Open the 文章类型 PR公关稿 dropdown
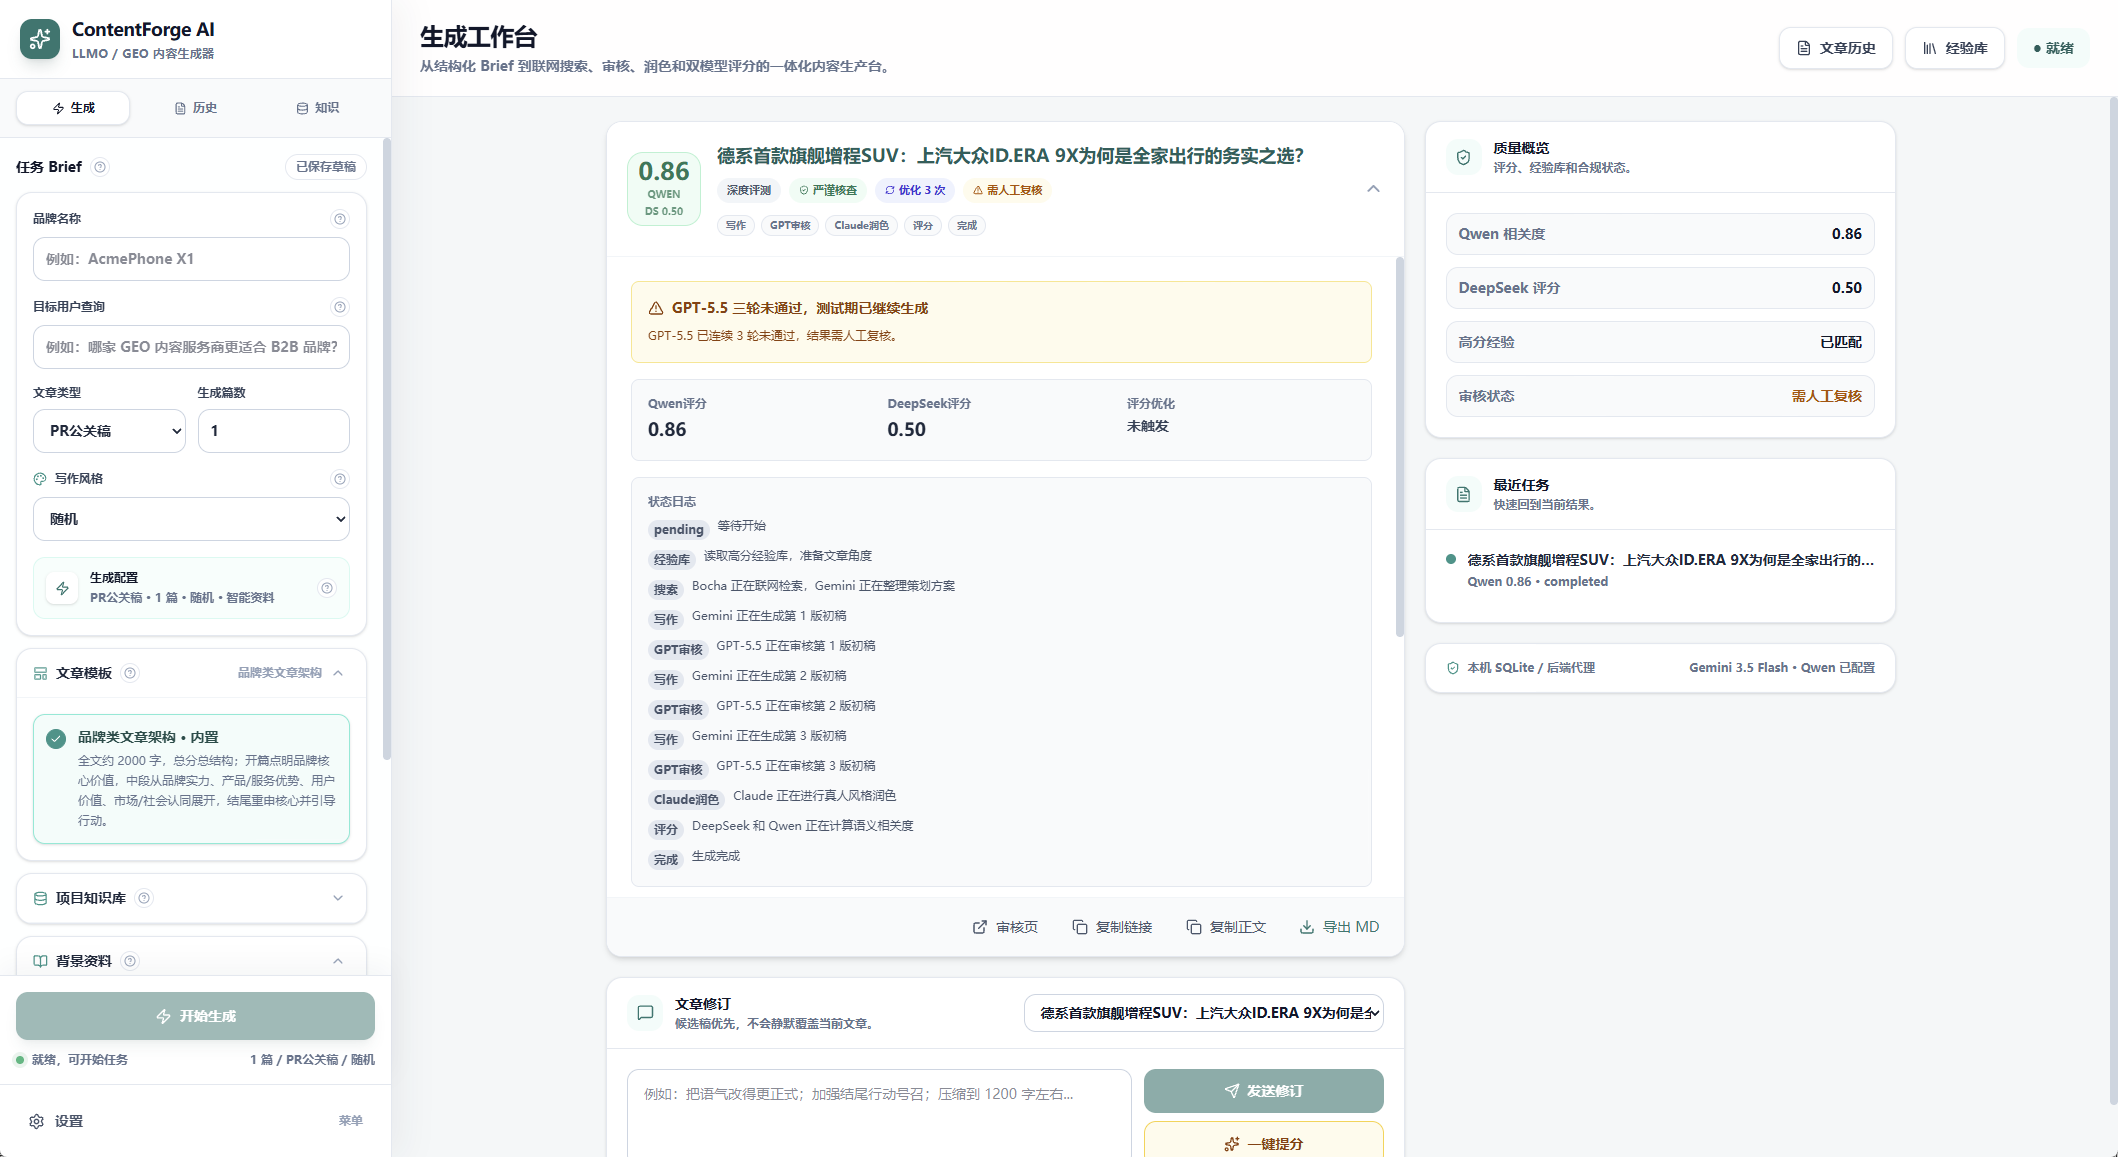The height and width of the screenshot is (1157, 2118). click(x=109, y=431)
